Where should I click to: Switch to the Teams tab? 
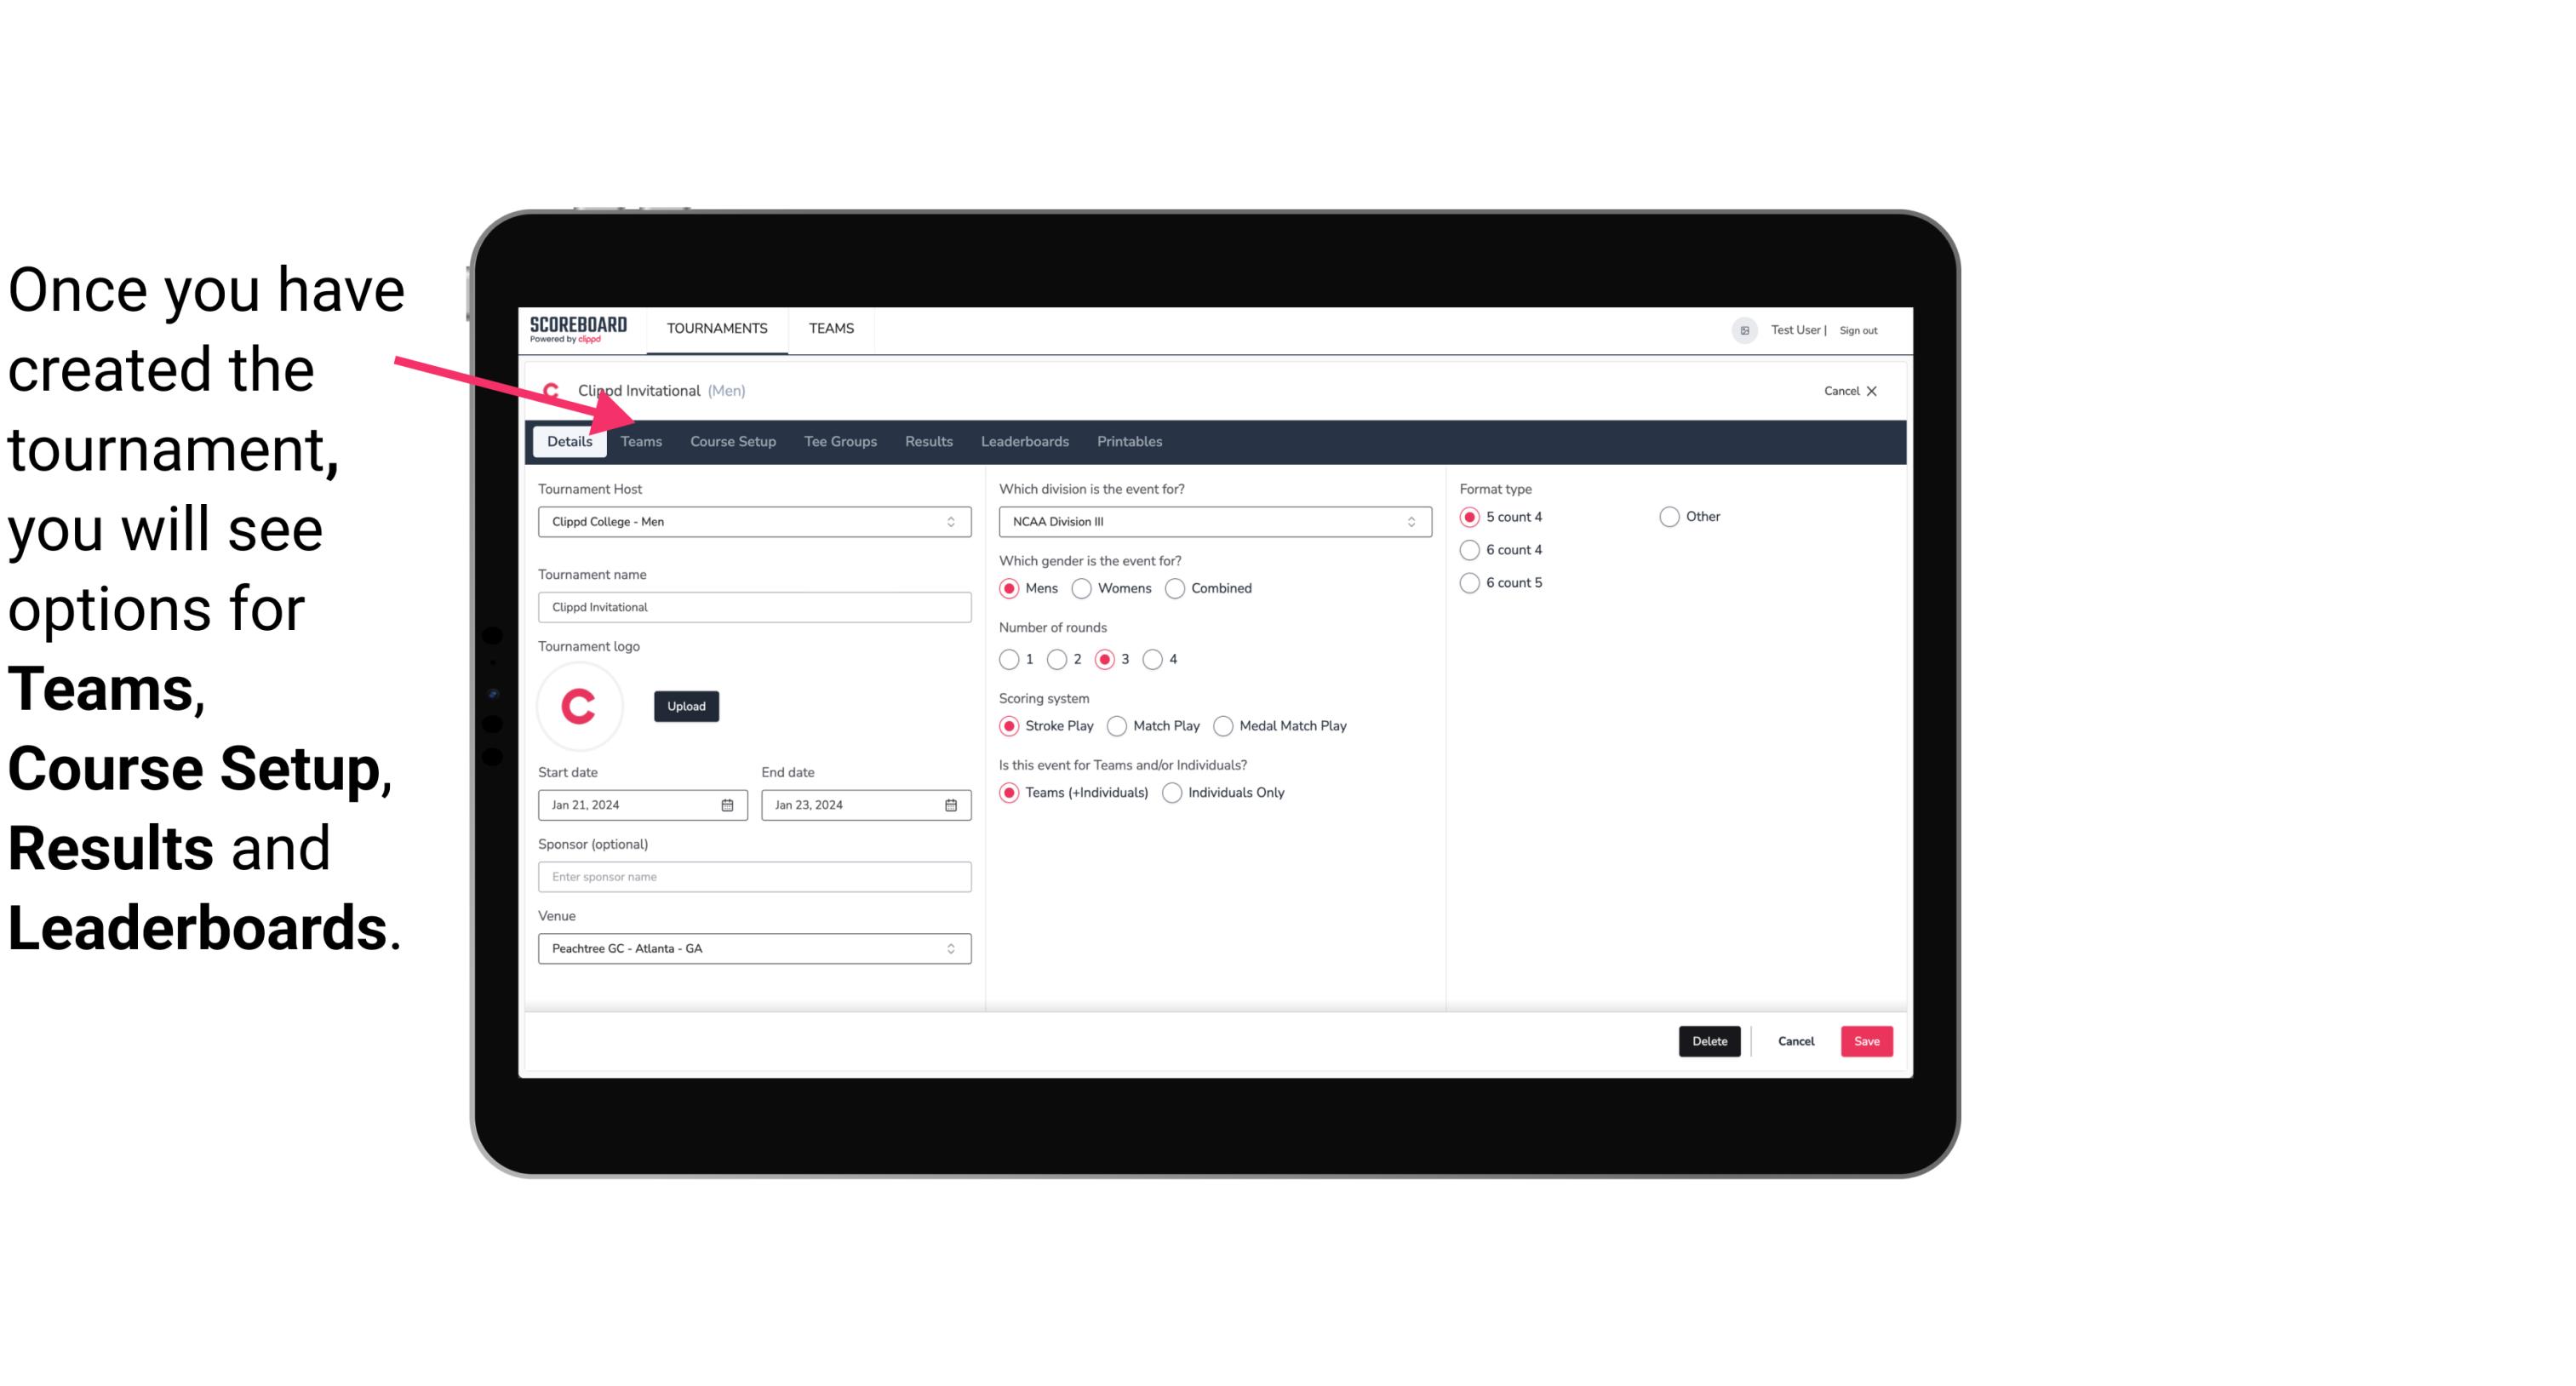click(x=639, y=440)
